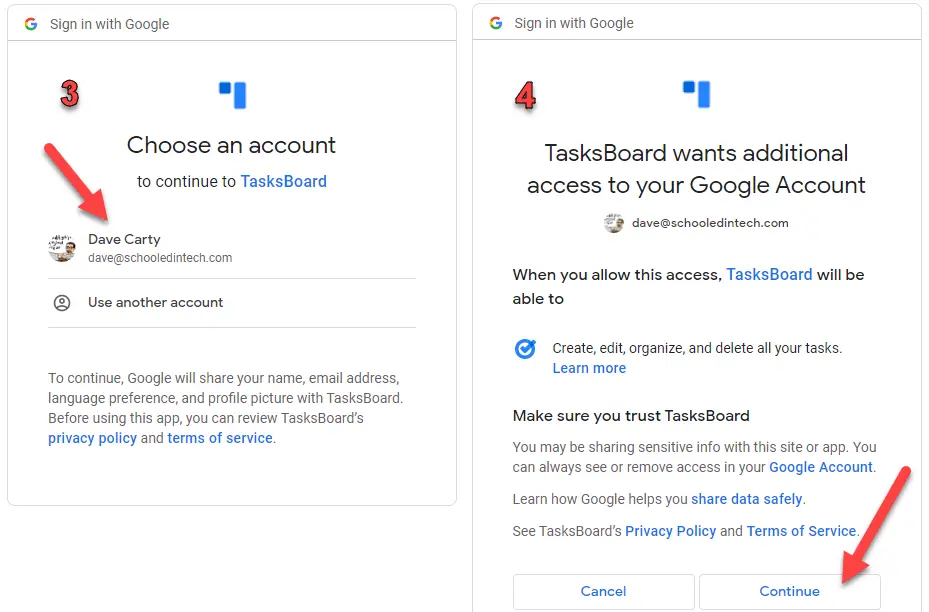
Task: Click the Cancel button
Action: pos(603,591)
